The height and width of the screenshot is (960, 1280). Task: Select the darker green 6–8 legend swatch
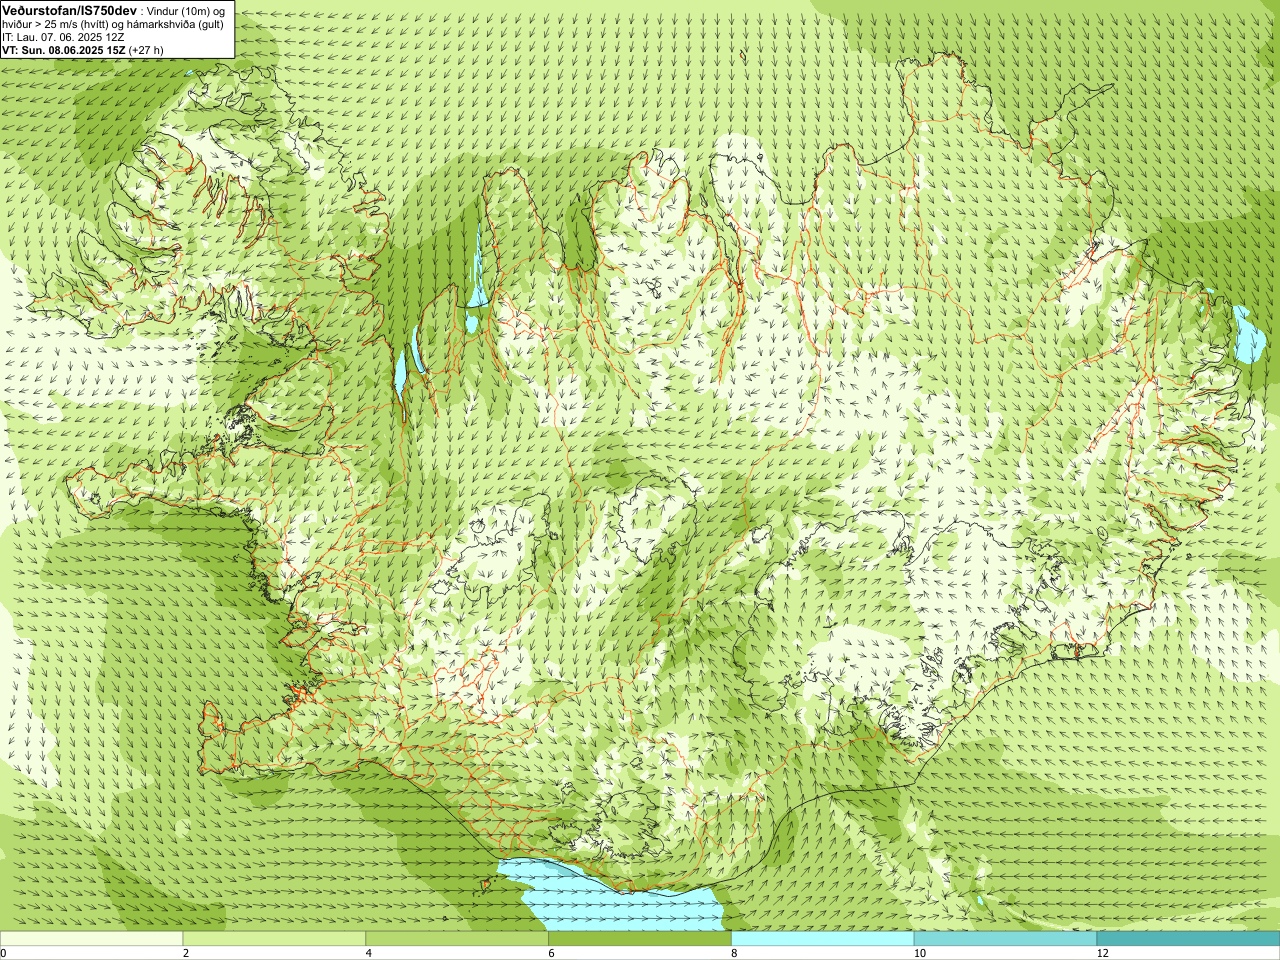(x=640, y=938)
